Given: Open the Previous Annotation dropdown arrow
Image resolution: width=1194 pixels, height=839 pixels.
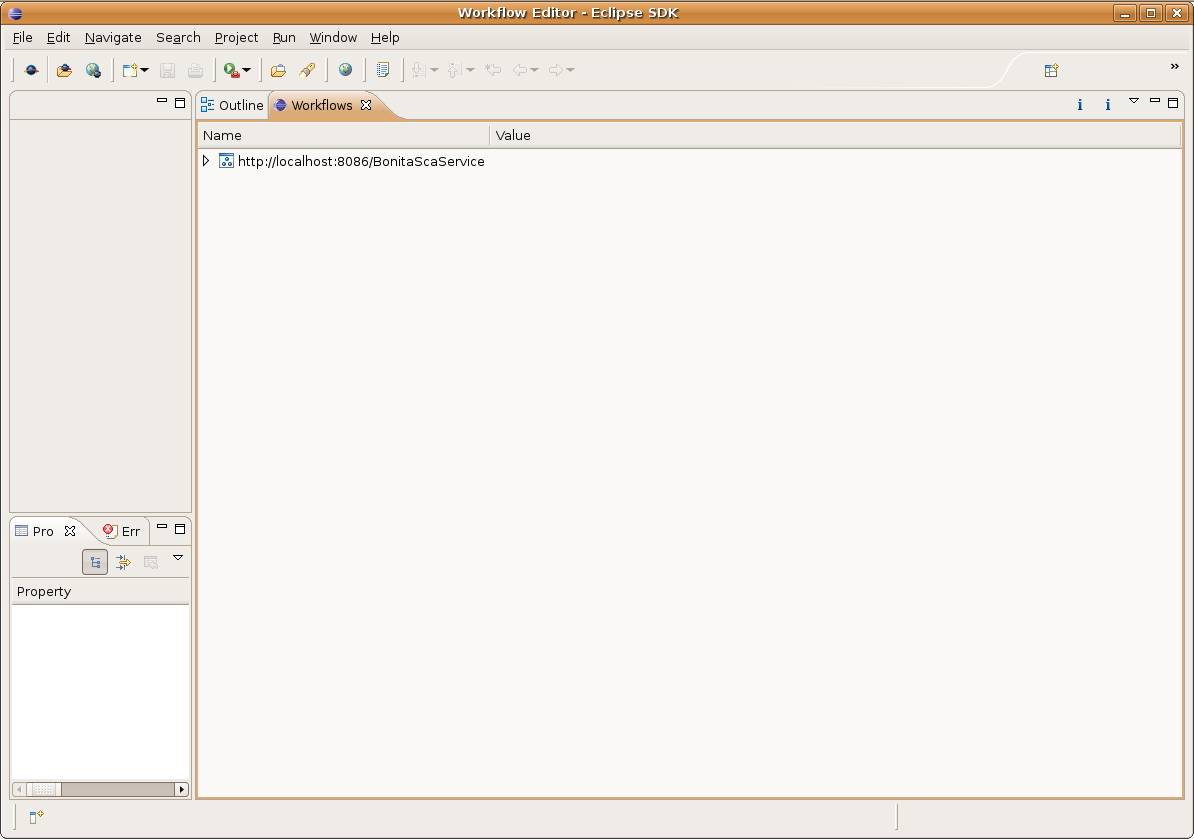Looking at the screenshot, I should click(x=470, y=70).
